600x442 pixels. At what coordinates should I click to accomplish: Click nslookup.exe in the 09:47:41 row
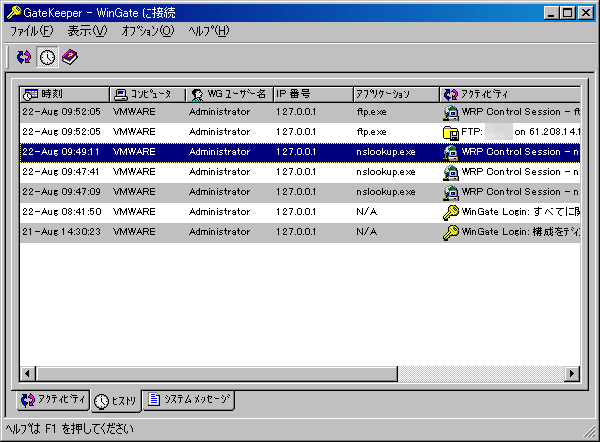(x=386, y=172)
